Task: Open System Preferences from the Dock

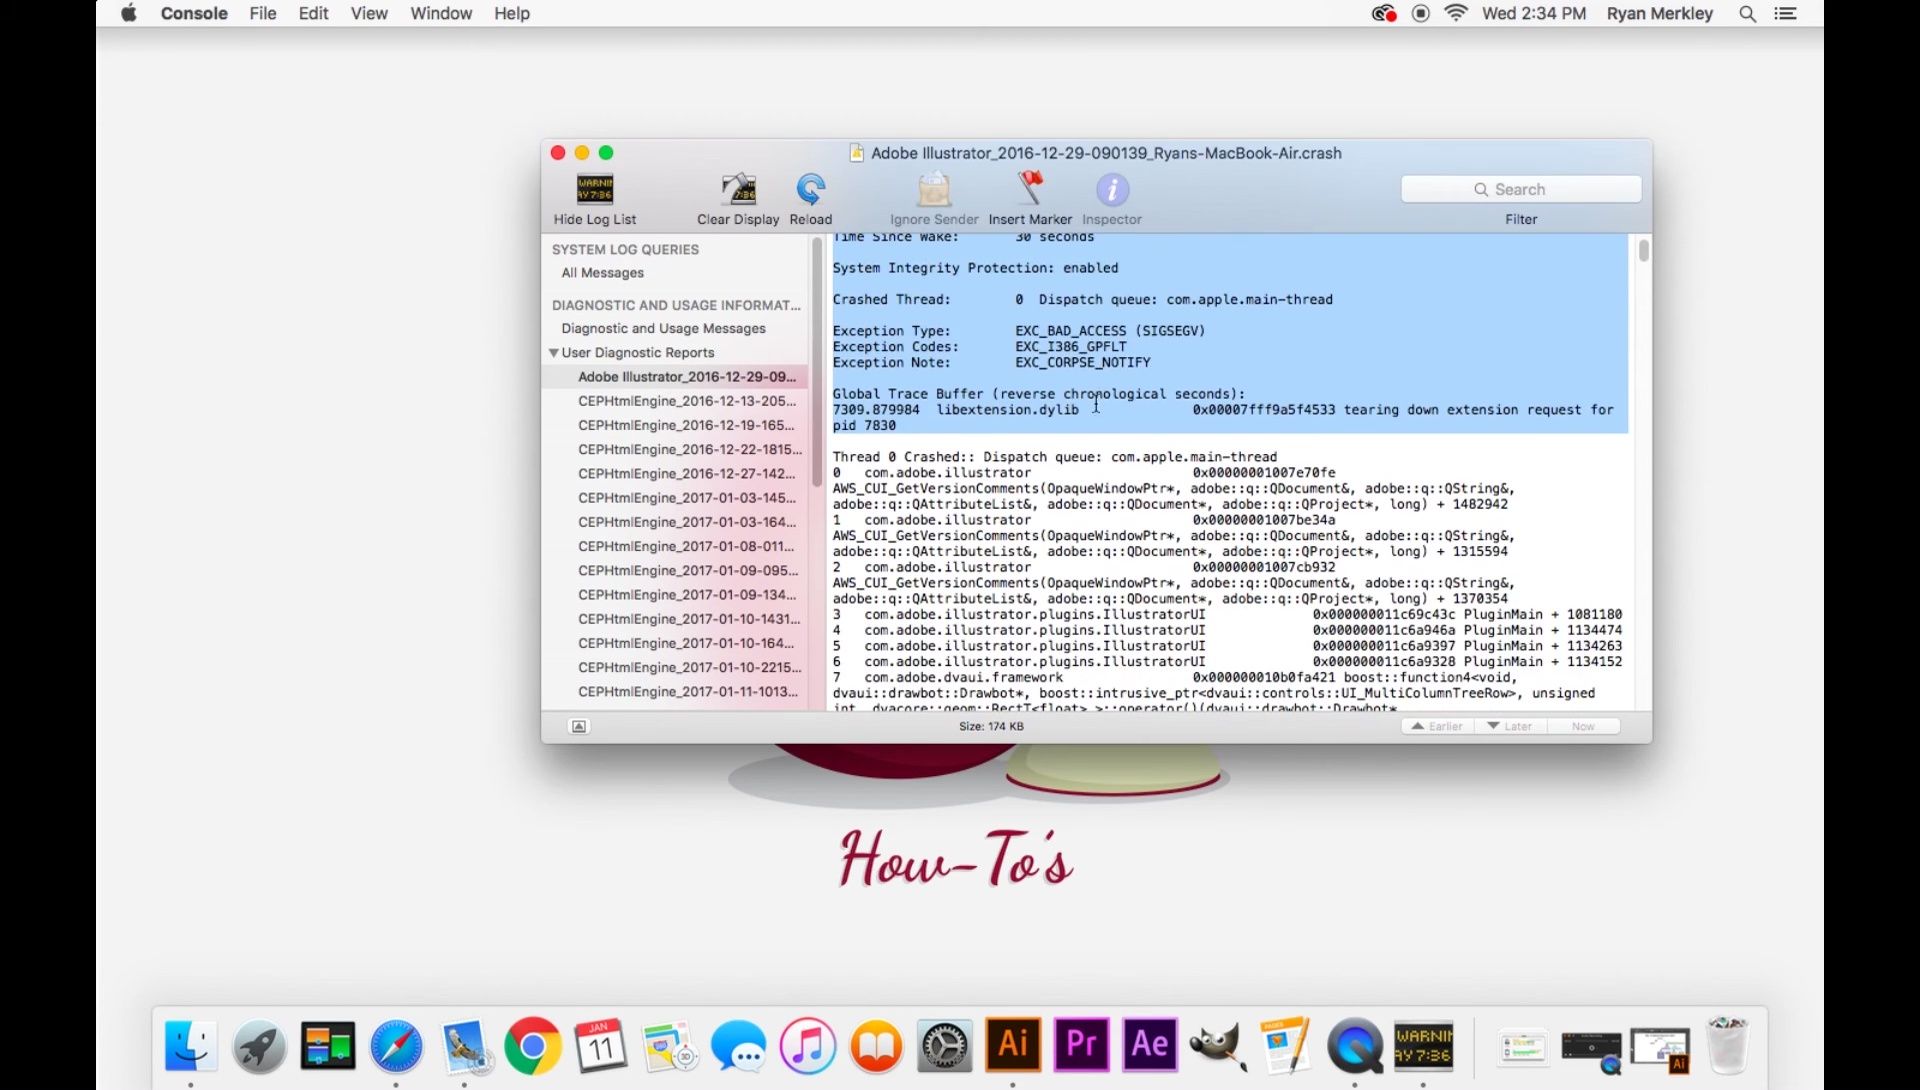Action: [x=945, y=1046]
